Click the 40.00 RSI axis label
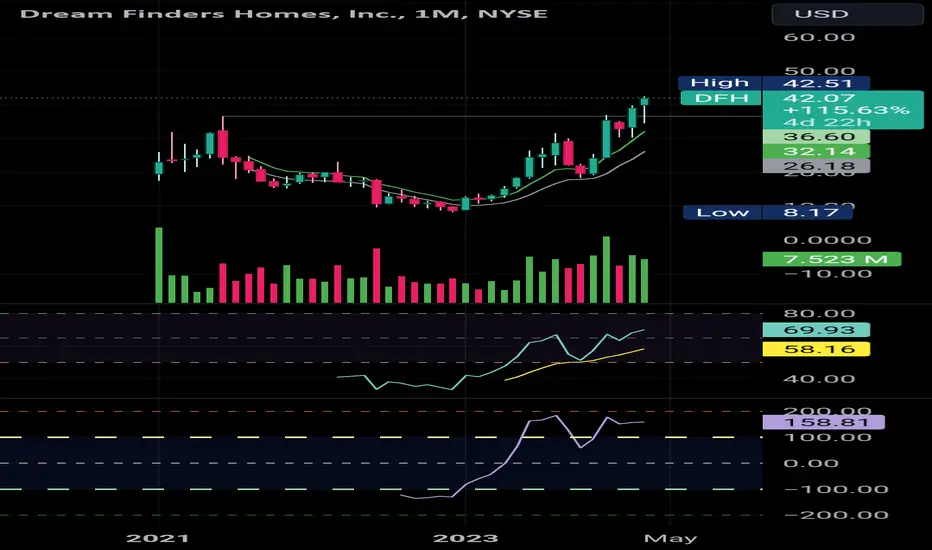 [819, 379]
